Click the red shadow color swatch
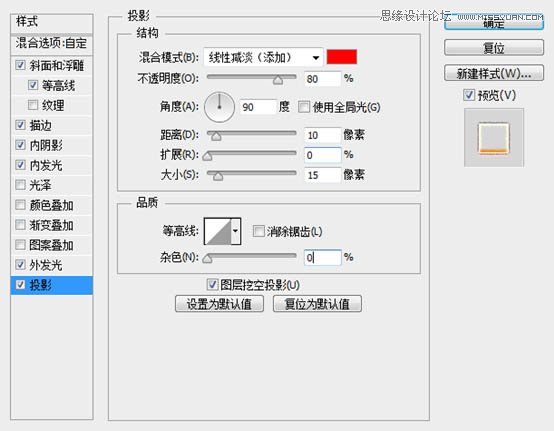554x431 pixels. [342, 57]
